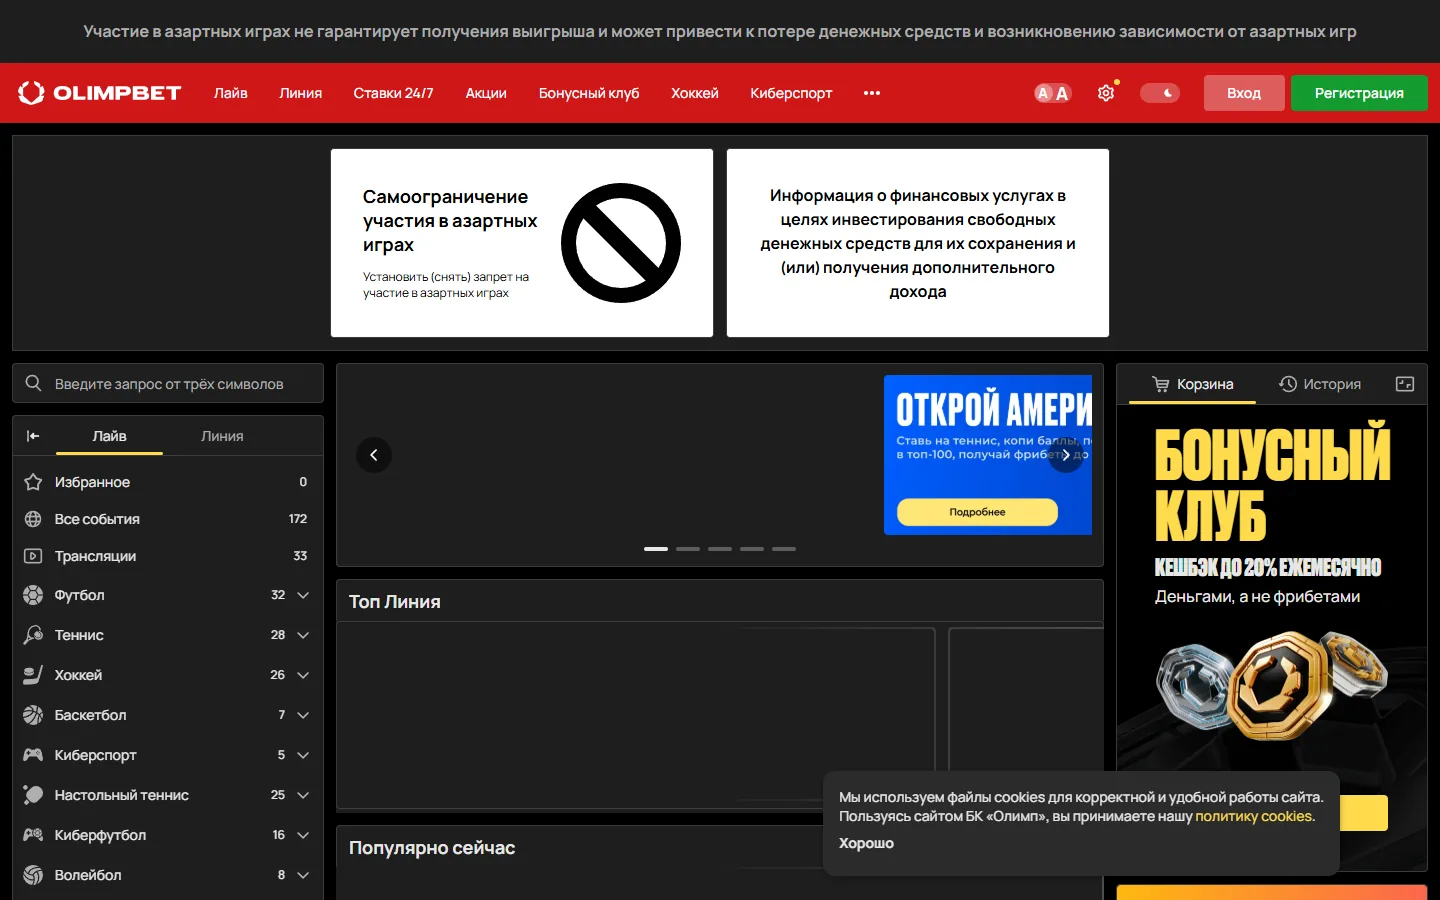Click Подробнее on the banner

pyautogui.click(x=977, y=512)
